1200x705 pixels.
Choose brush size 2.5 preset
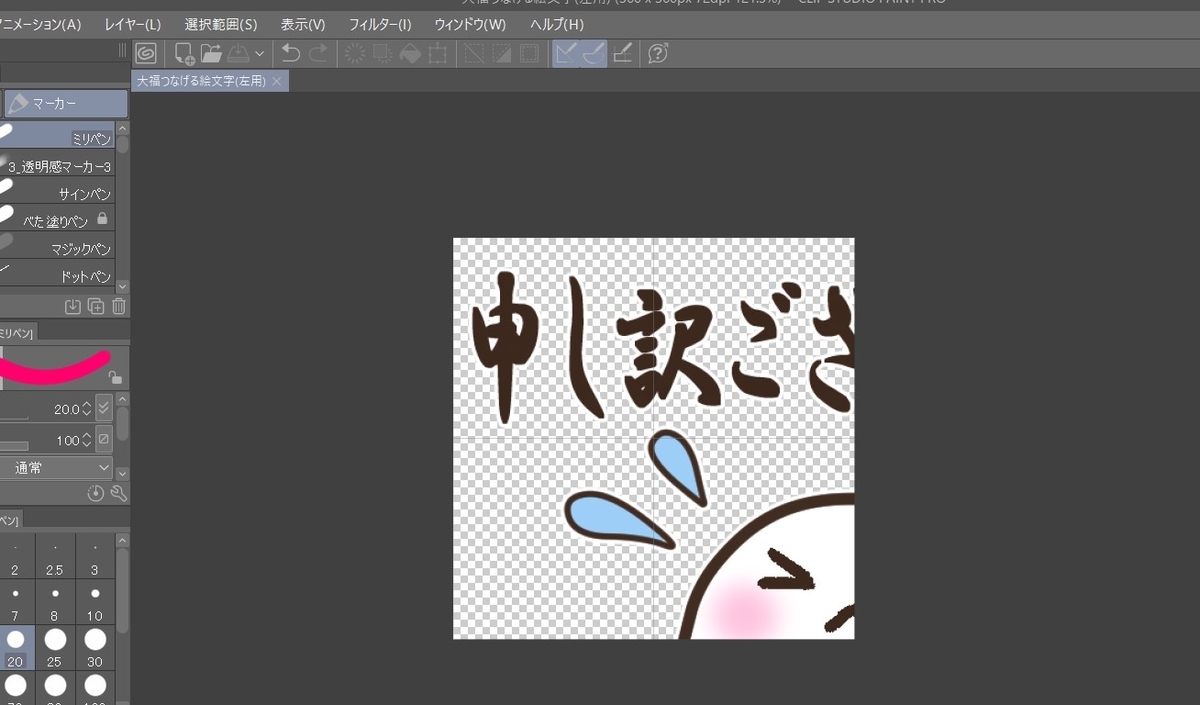click(55, 558)
